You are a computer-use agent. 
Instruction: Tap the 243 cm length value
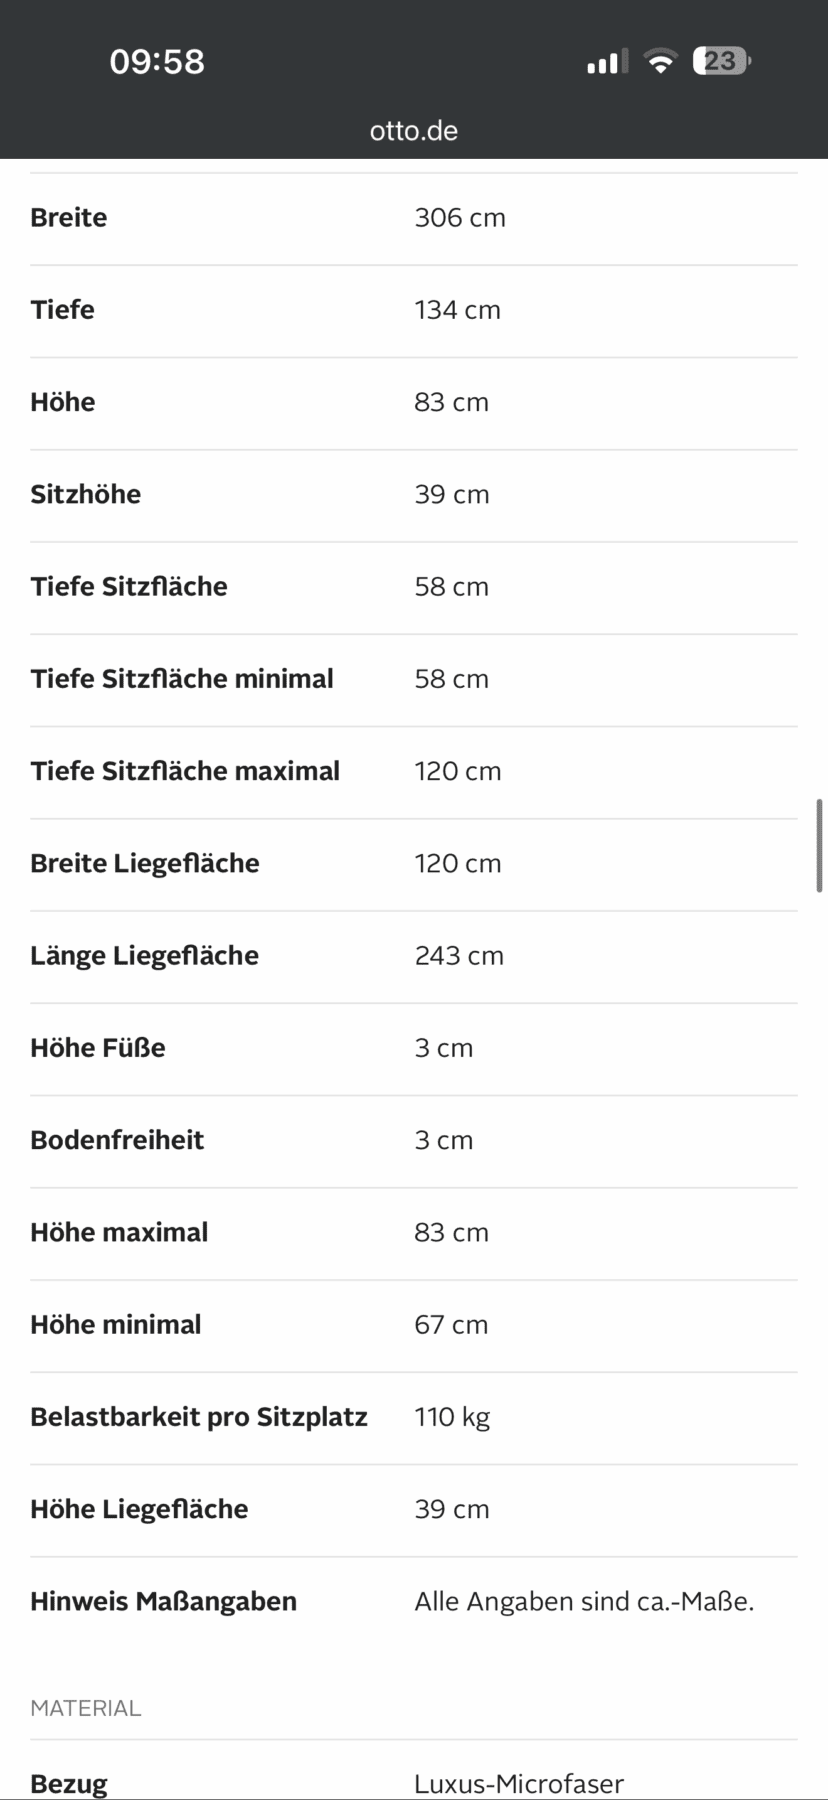click(x=459, y=956)
